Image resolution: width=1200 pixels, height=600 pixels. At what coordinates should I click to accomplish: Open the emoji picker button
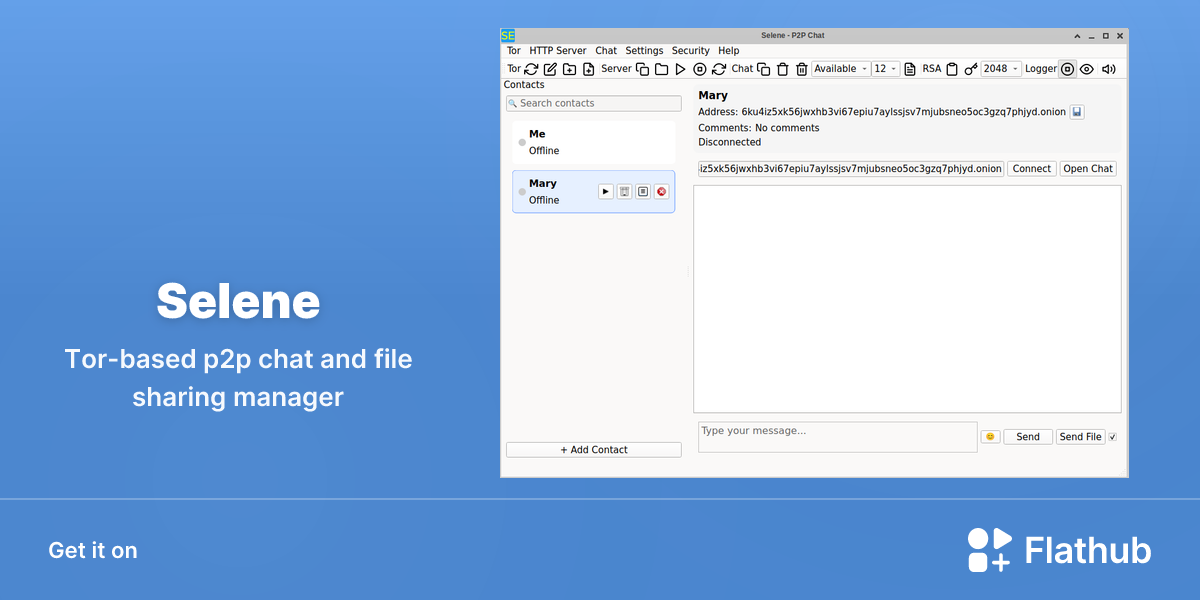990,437
